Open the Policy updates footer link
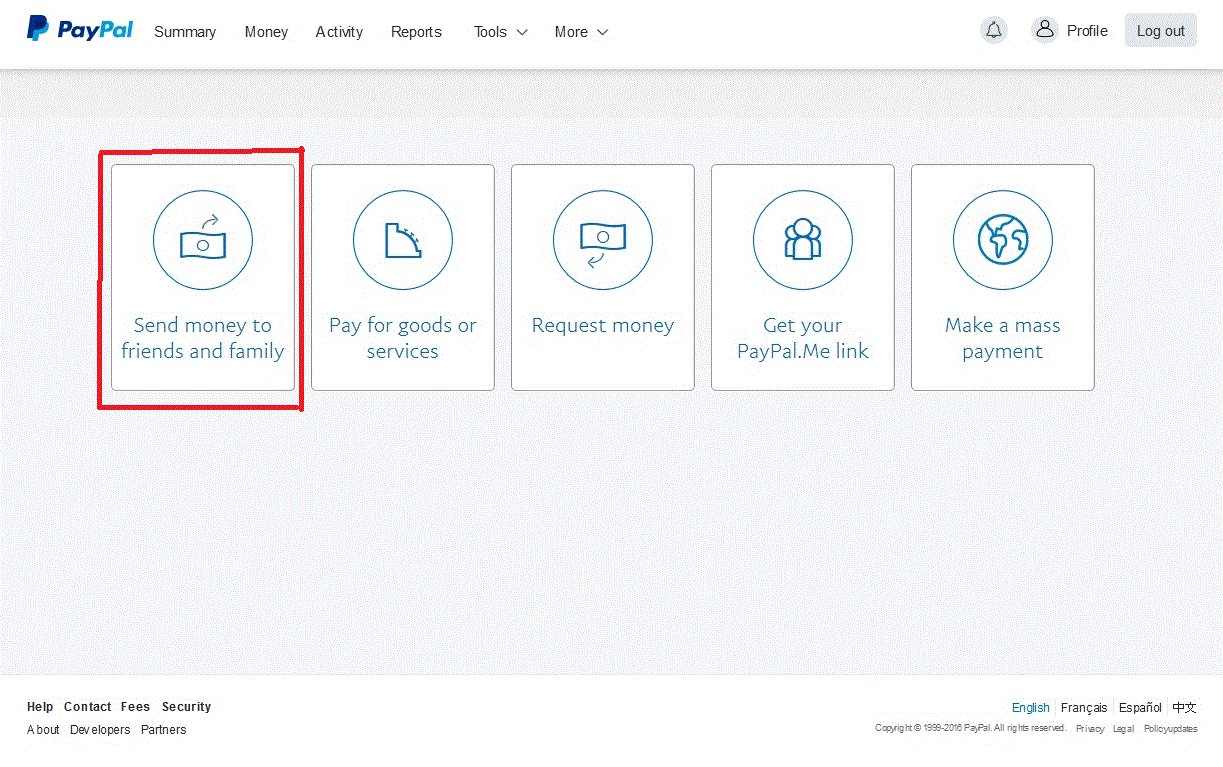The width and height of the screenshot is (1223, 767). 1171,729
